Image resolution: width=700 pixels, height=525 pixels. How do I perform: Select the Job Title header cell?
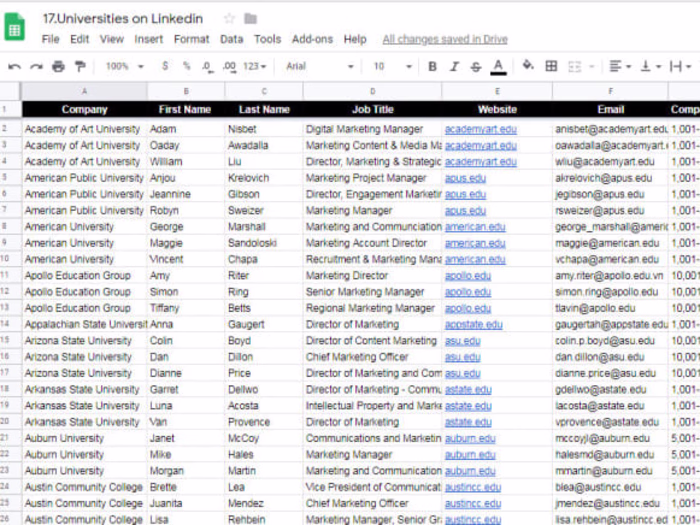[x=372, y=109]
